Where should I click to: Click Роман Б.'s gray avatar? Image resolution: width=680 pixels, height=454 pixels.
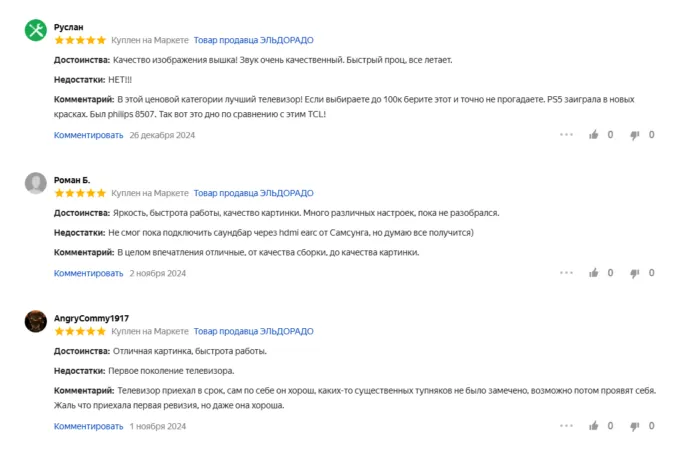coord(36,182)
